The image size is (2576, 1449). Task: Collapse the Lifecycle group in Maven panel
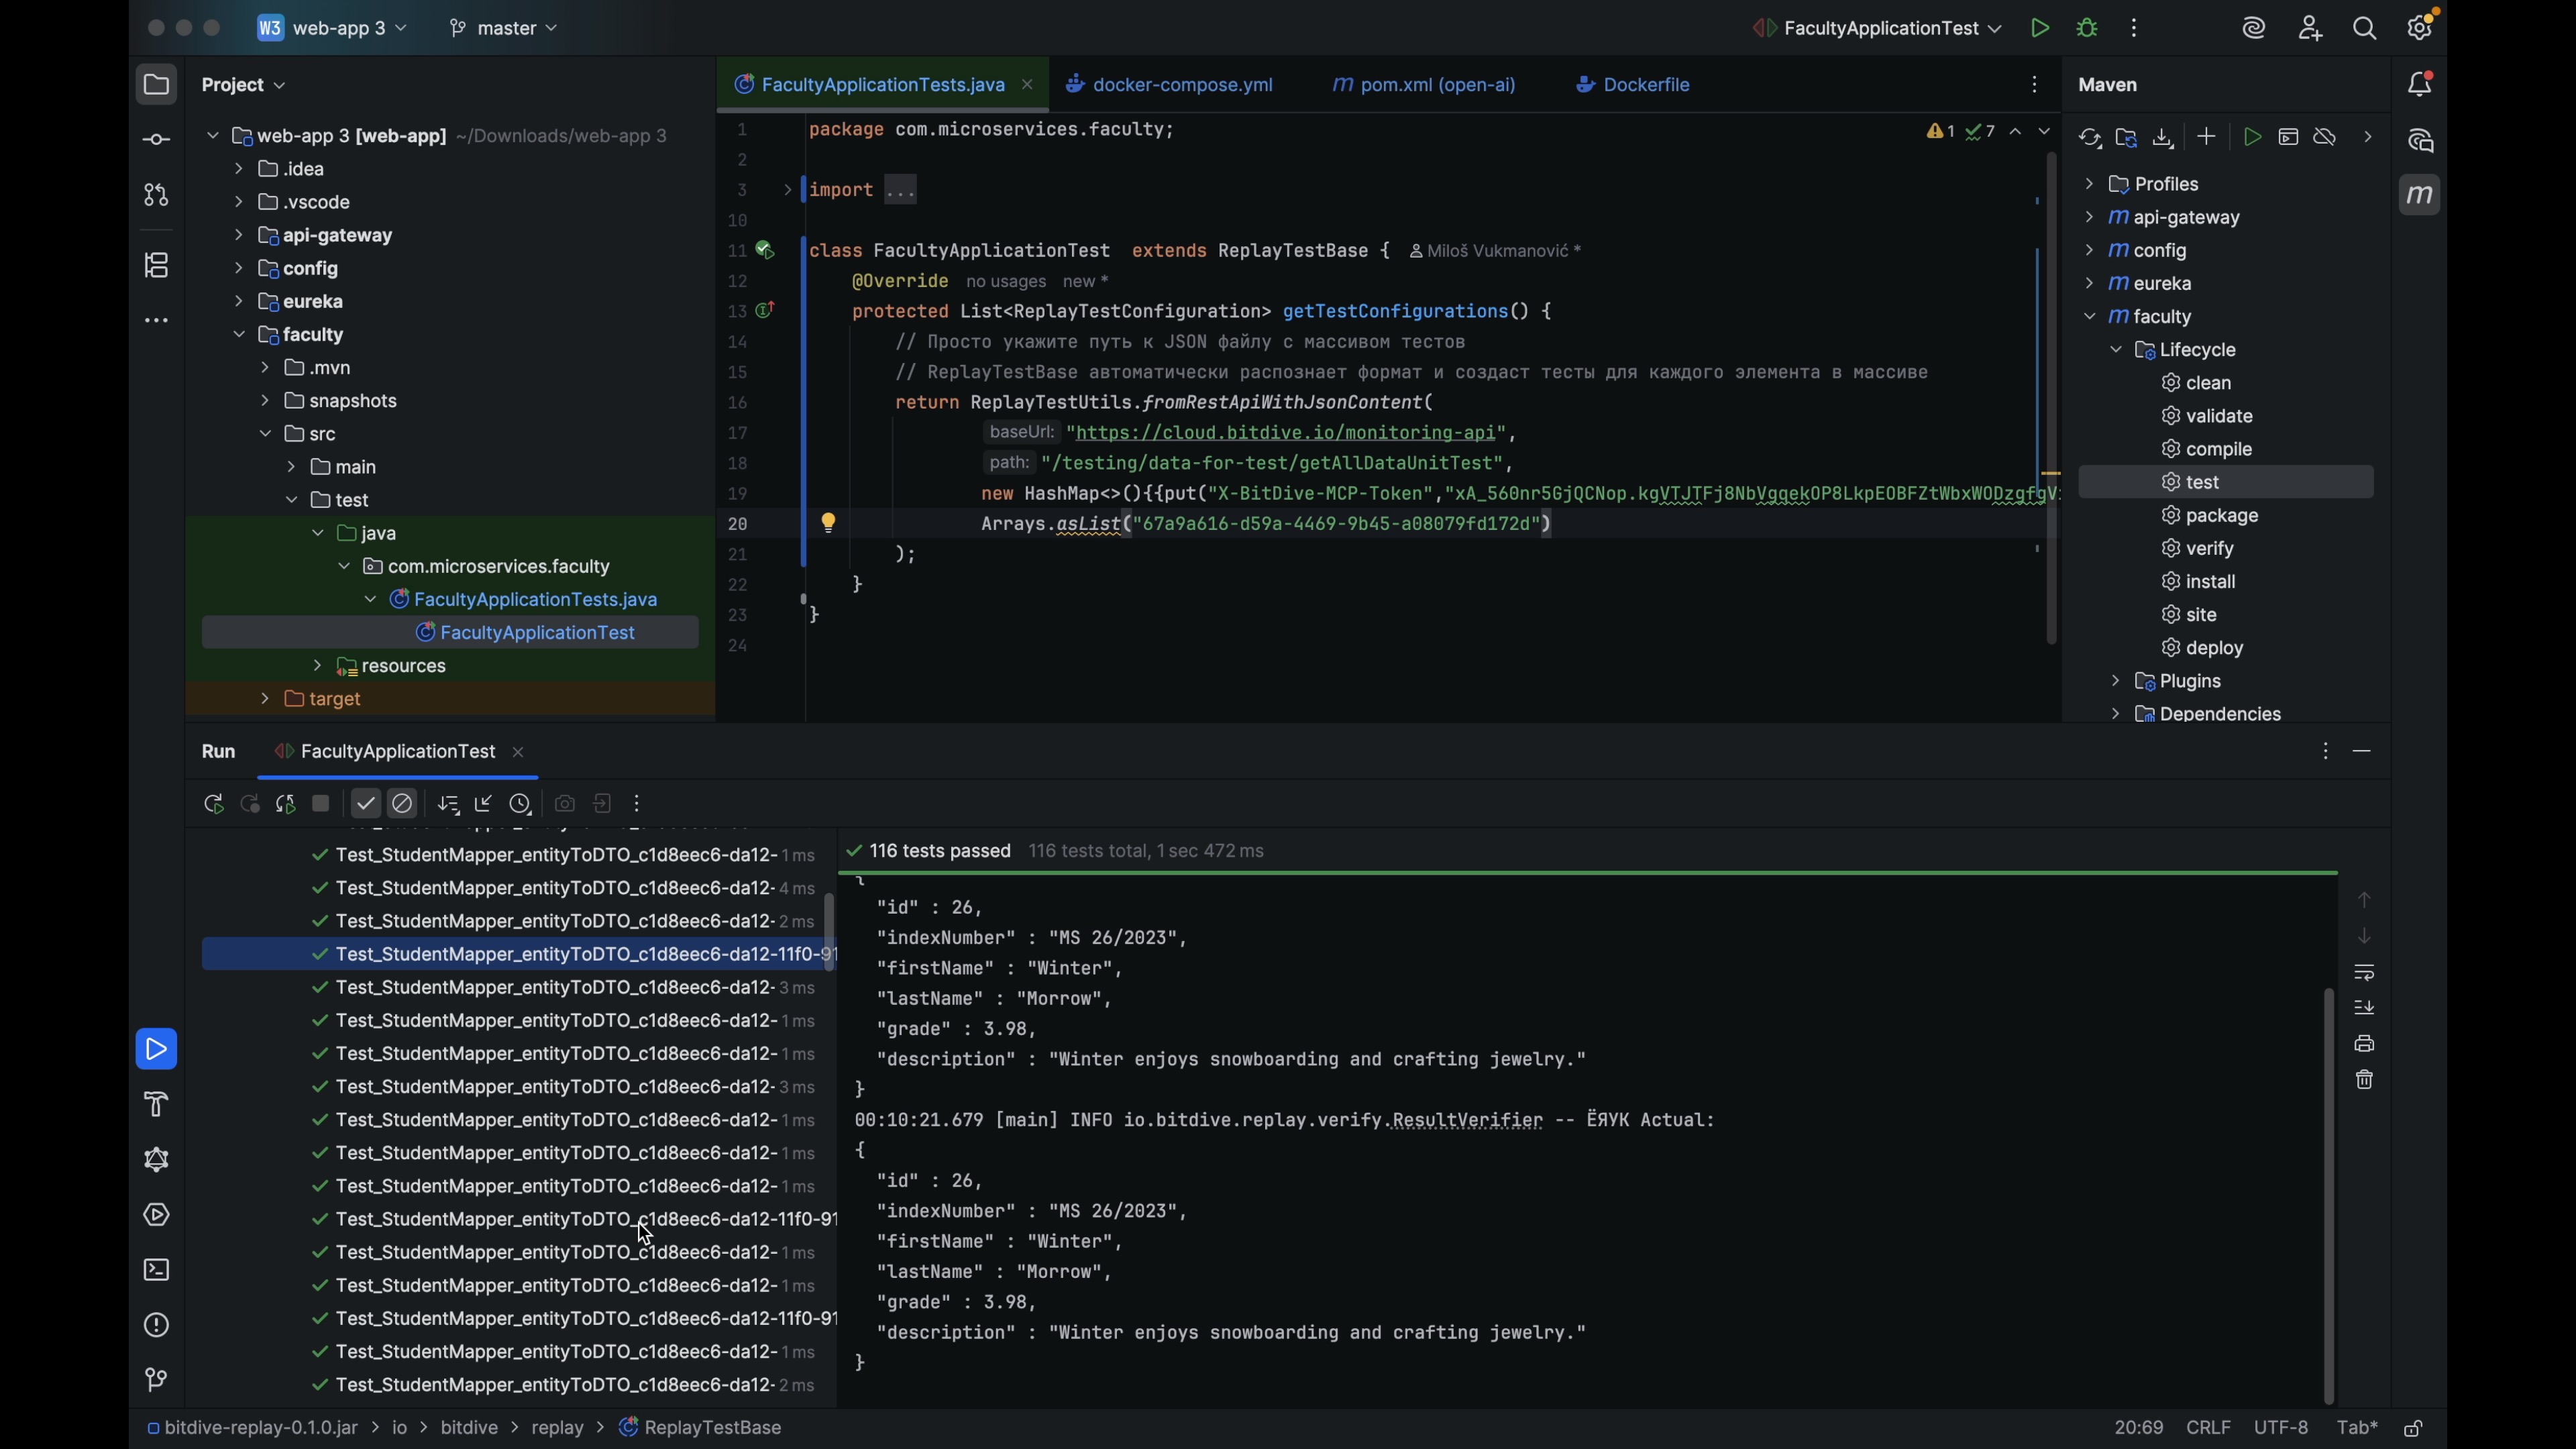pos(2117,349)
